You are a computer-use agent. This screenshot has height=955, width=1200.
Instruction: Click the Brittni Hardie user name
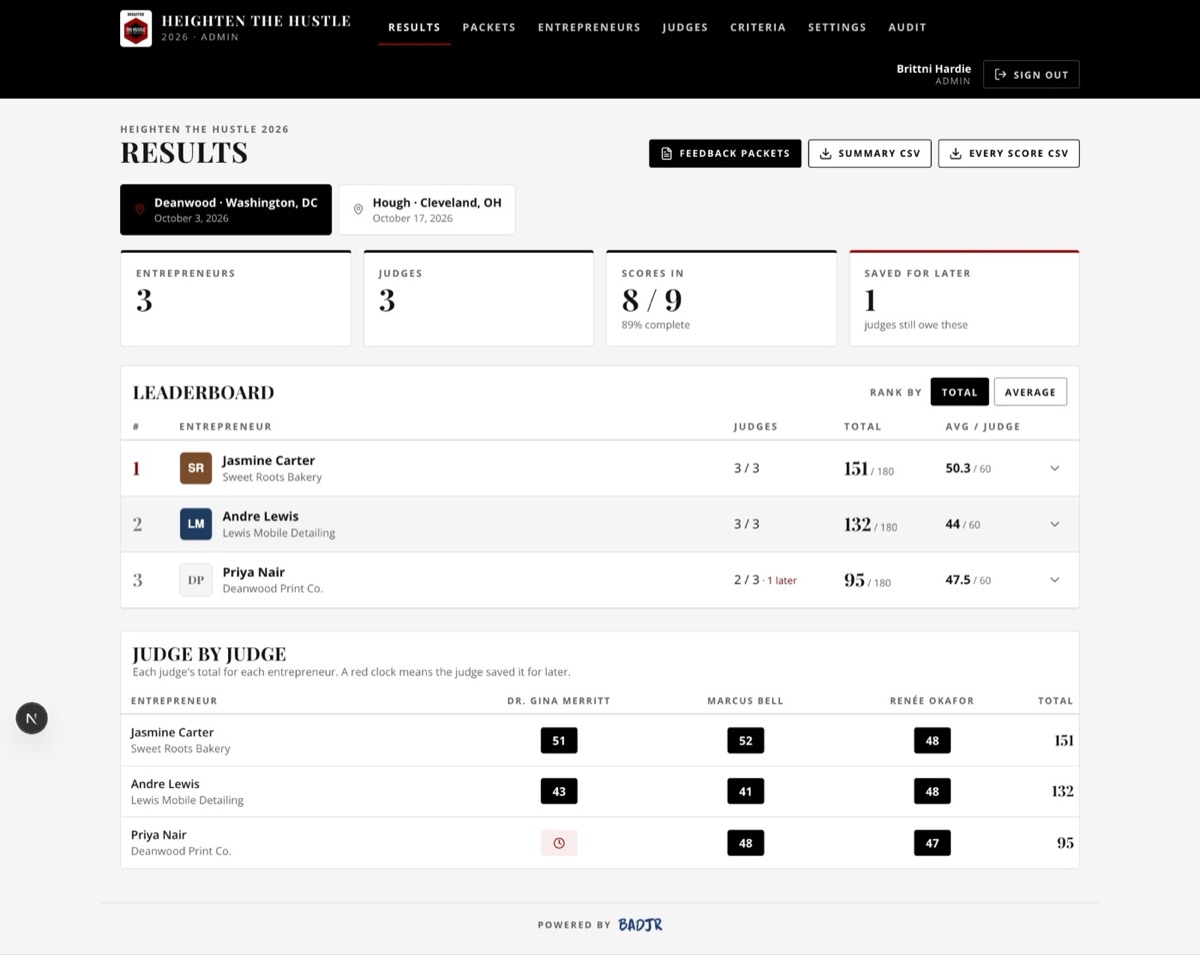(934, 69)
